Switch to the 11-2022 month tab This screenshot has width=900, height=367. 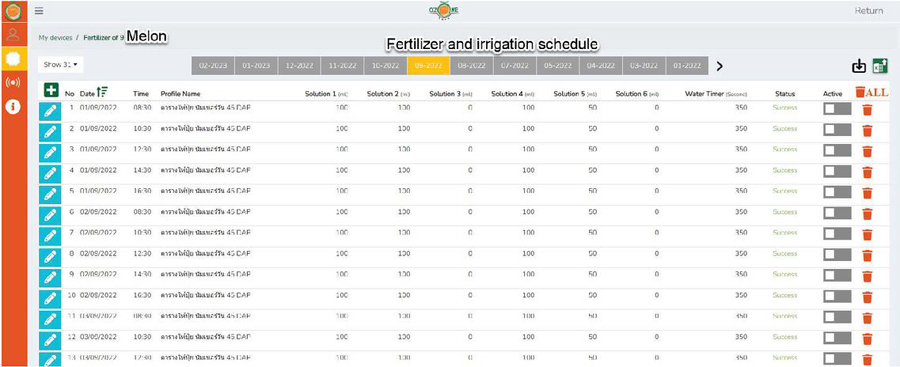tap(342, 65)
